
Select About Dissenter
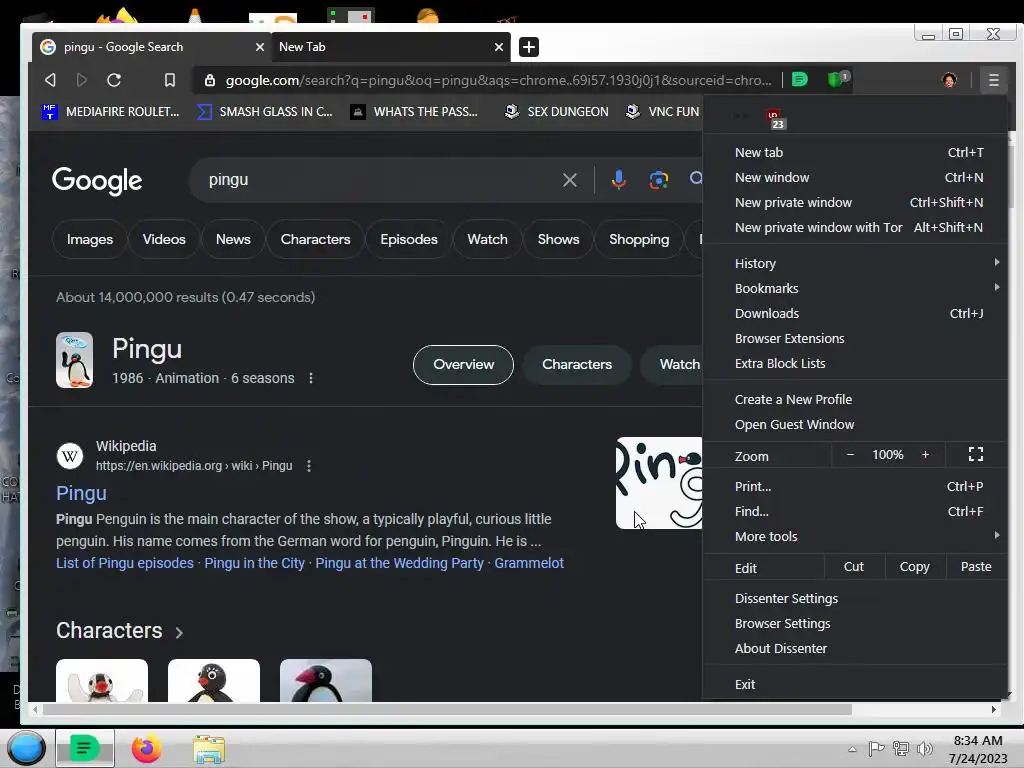pyautogui.click(x=856, y=648)
